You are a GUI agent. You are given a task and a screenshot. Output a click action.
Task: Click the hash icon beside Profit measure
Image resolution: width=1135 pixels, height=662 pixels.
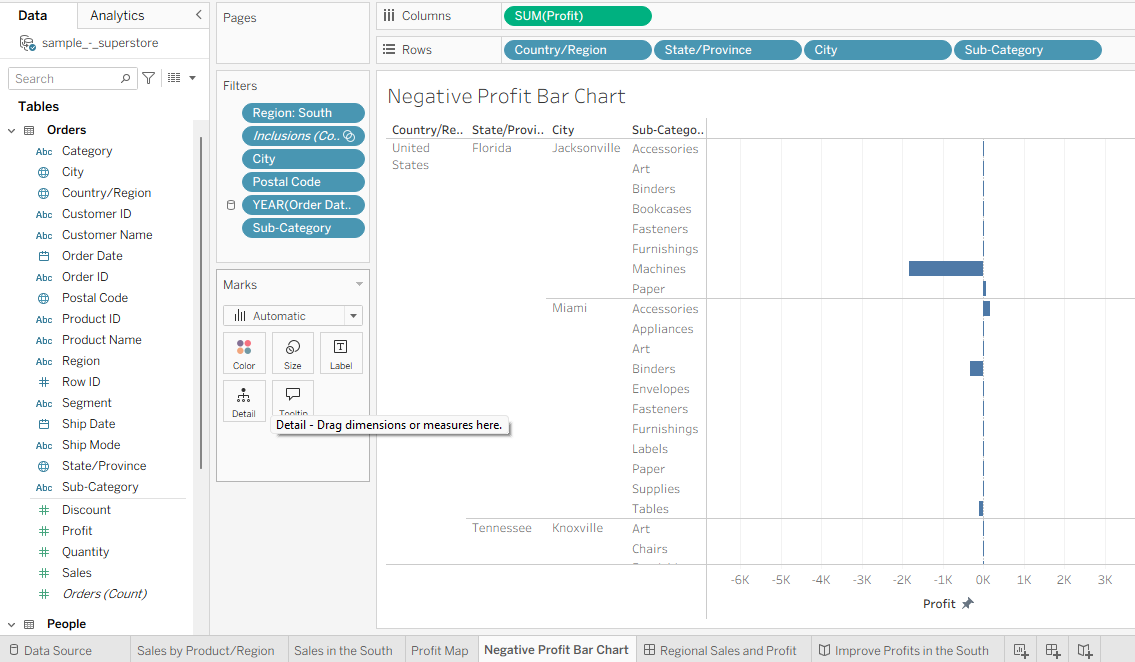pyautogui.click(x=44, y=531)
